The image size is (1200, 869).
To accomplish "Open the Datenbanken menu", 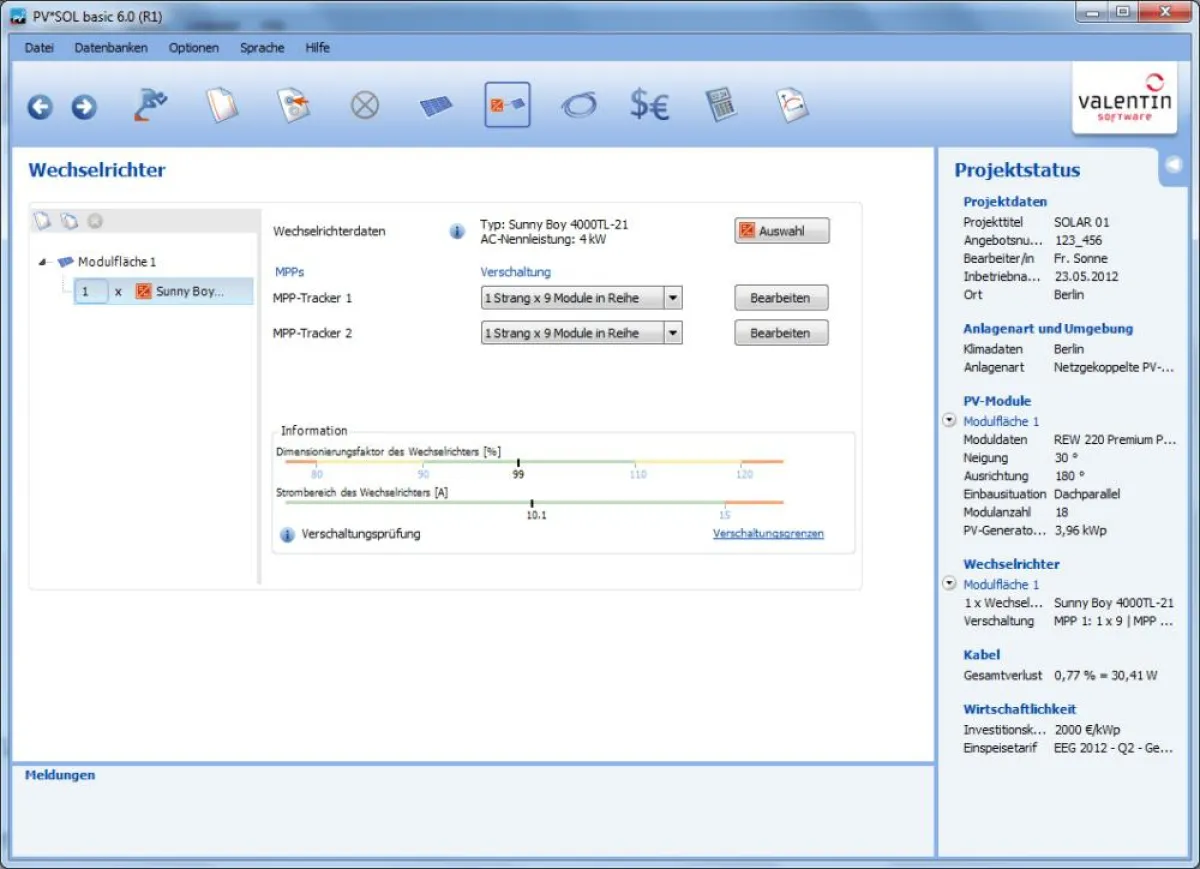I will pyautogui.click(x=110, y=47).
